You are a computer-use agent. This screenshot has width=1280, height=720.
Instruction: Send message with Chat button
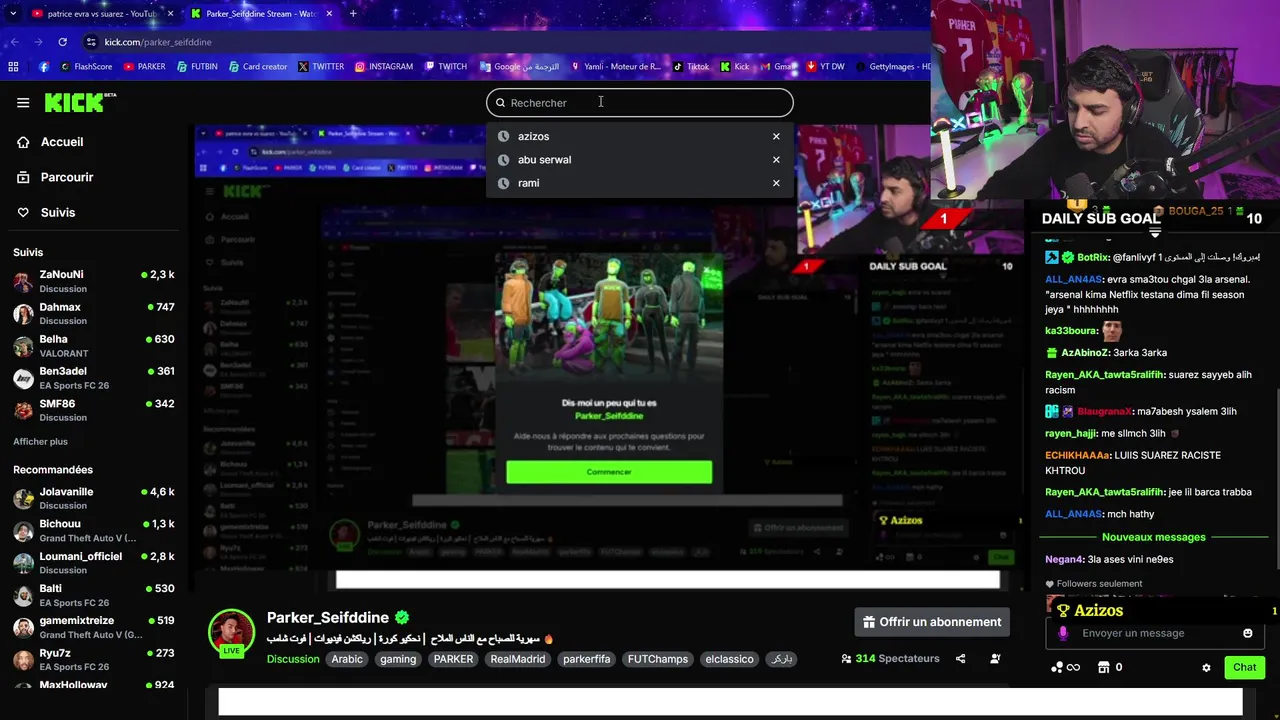(1244, 667)
